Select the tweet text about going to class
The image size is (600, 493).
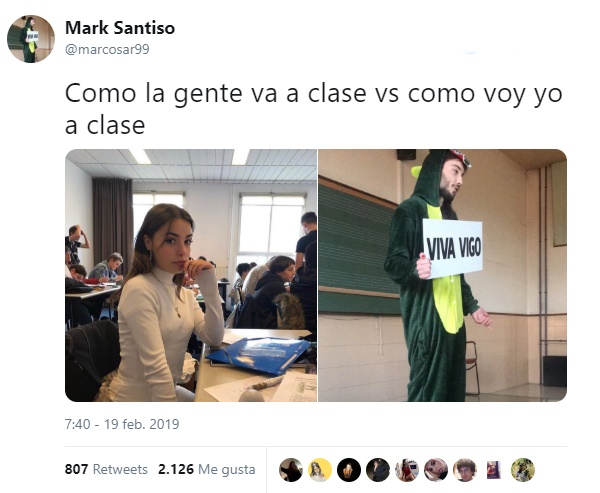(313, 109)
